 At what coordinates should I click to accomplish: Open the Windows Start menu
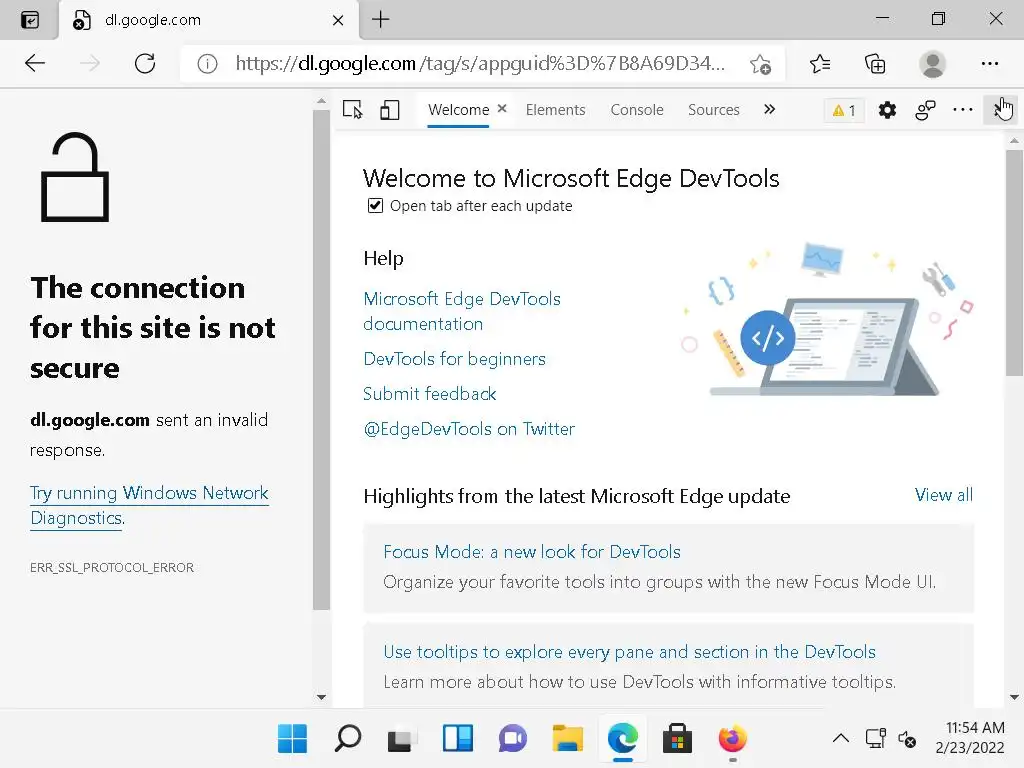[x=292, y=739]
